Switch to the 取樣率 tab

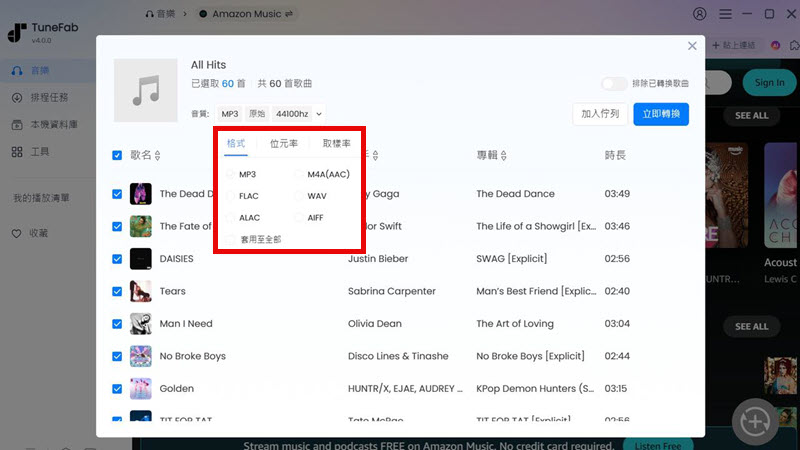click(336, 144)
